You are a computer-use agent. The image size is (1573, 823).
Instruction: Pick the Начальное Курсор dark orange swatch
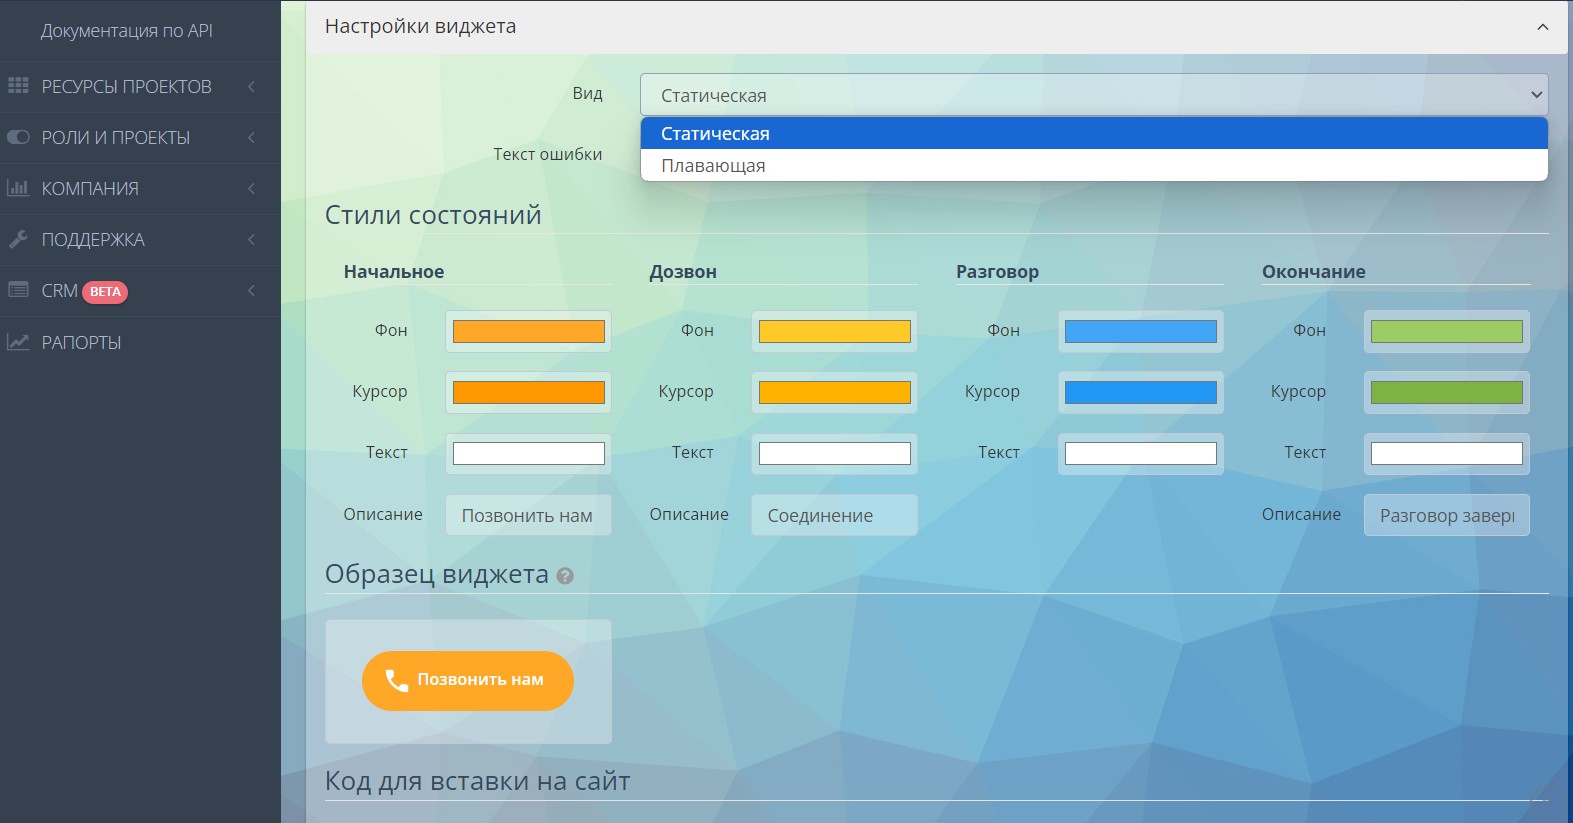click(x=528, y=392)
